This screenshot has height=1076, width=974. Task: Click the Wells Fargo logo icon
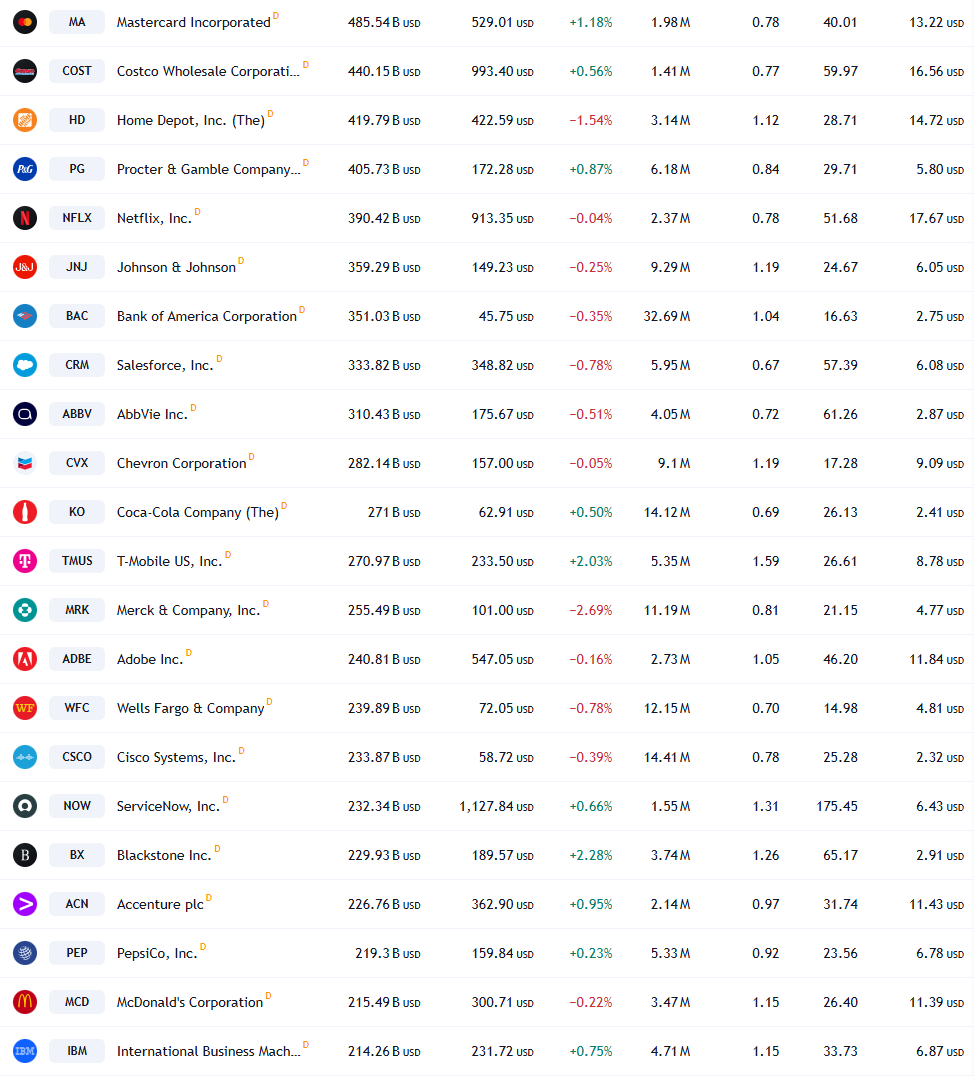(25, 708)
